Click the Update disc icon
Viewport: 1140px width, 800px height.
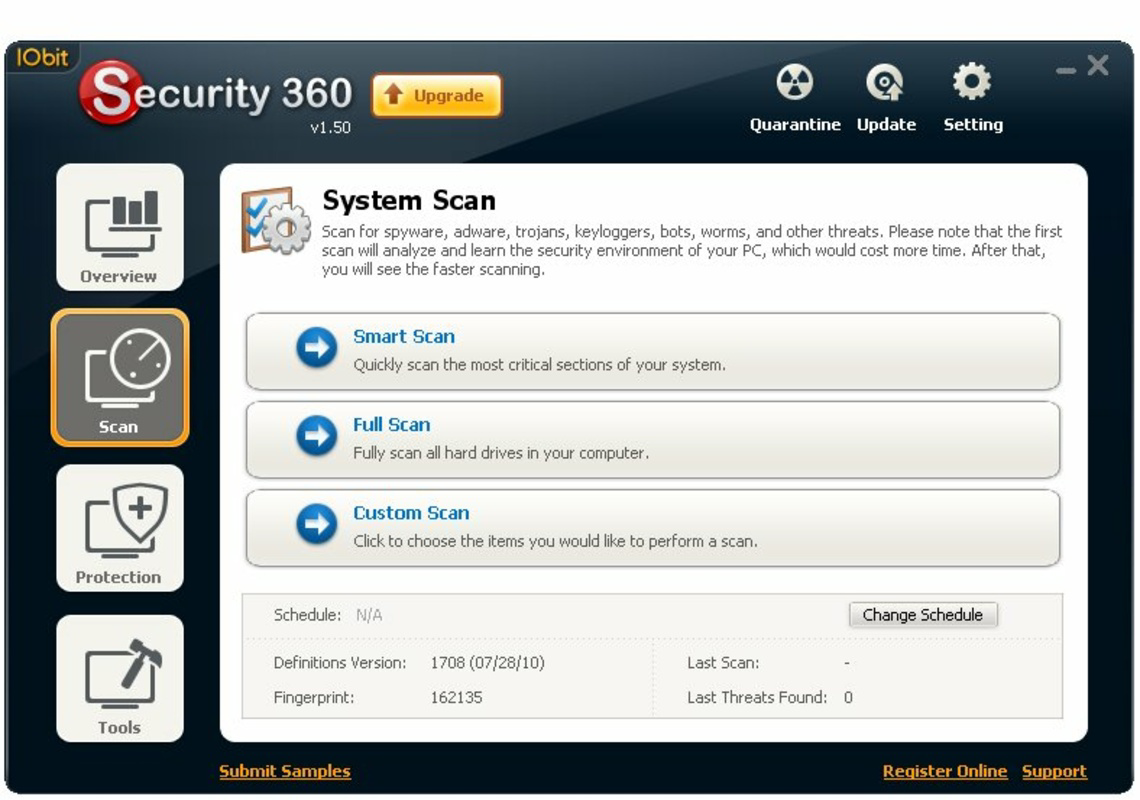click(x=885, y=81)
